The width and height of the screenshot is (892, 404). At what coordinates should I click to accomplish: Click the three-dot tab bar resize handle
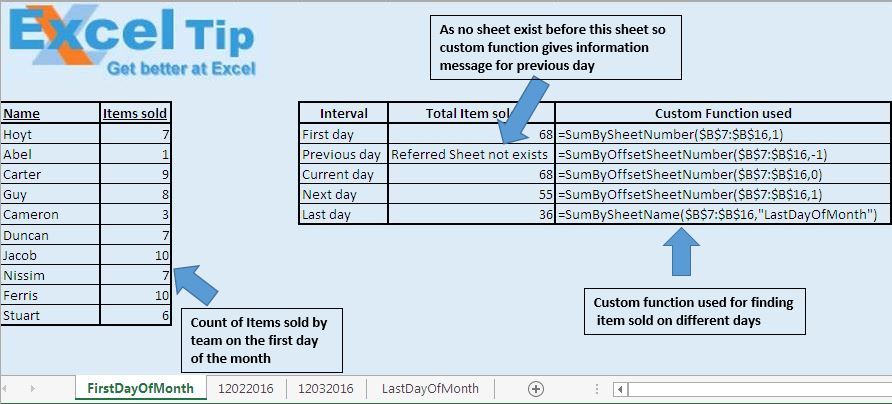click(597, 389)
